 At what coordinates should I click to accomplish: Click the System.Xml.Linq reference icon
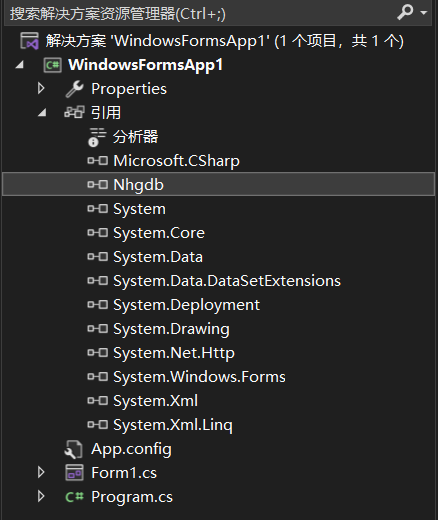click(x=98, y=425)
